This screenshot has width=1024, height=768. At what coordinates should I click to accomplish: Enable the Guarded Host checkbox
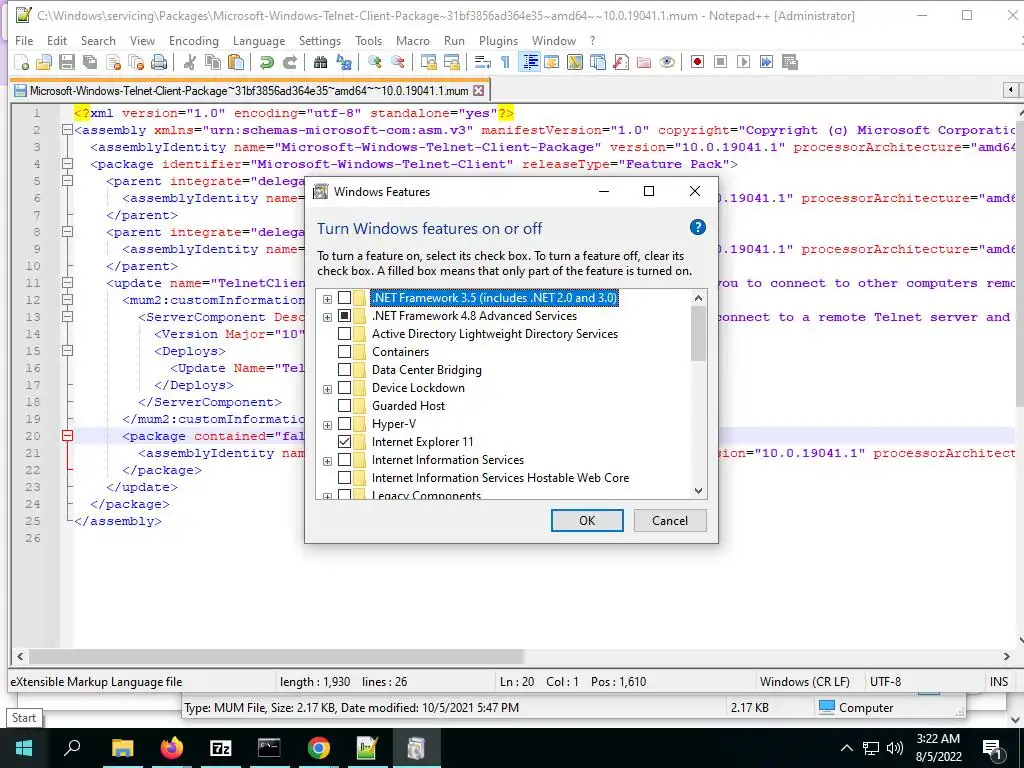tap(344, 406)
